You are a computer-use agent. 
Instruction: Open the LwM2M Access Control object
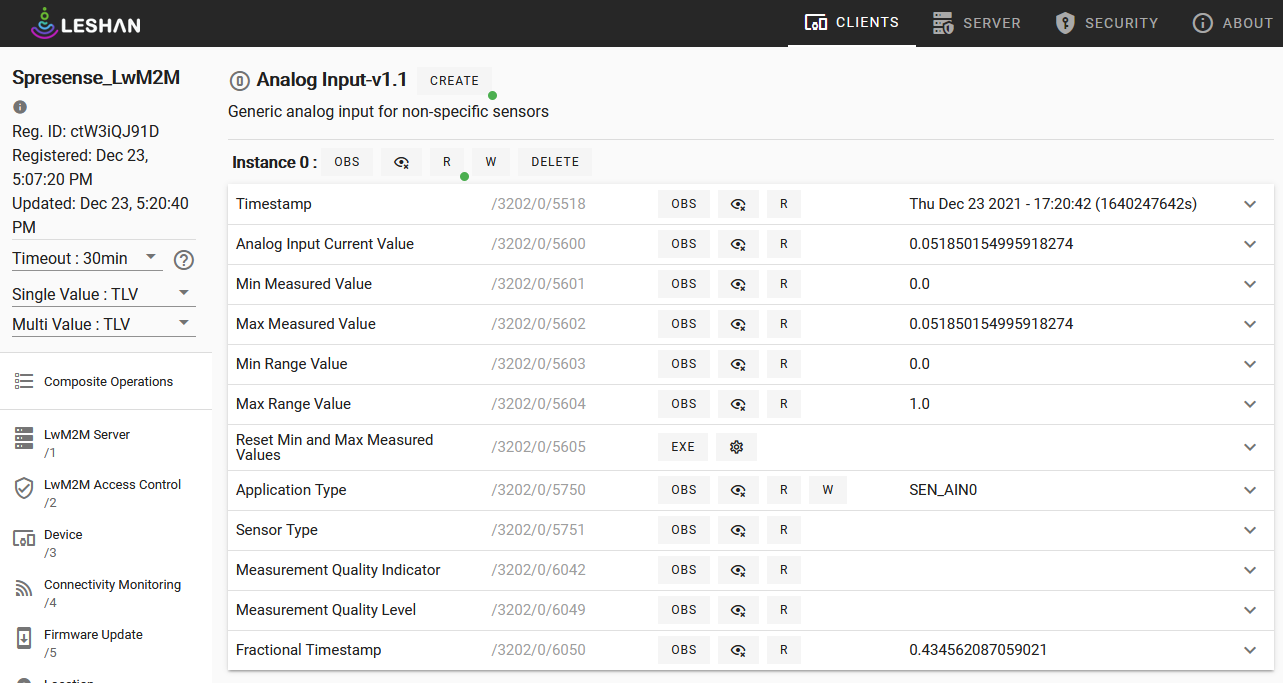point(112,492)
